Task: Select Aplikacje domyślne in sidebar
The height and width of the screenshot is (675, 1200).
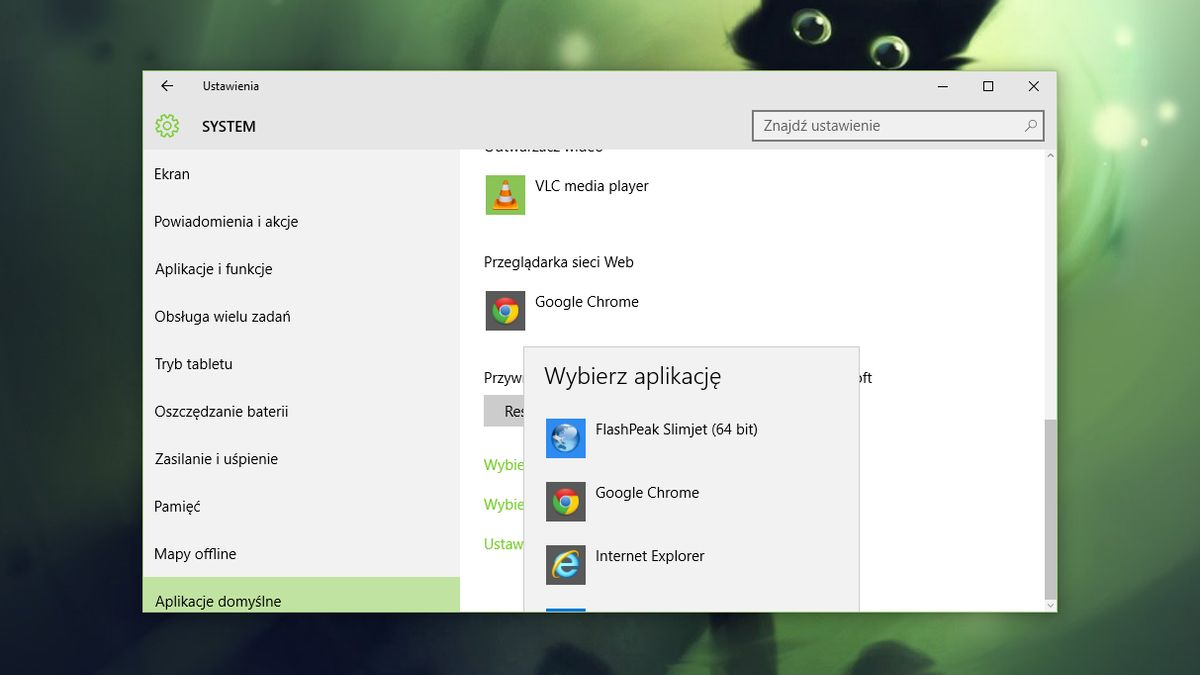Action: (301, 595)
